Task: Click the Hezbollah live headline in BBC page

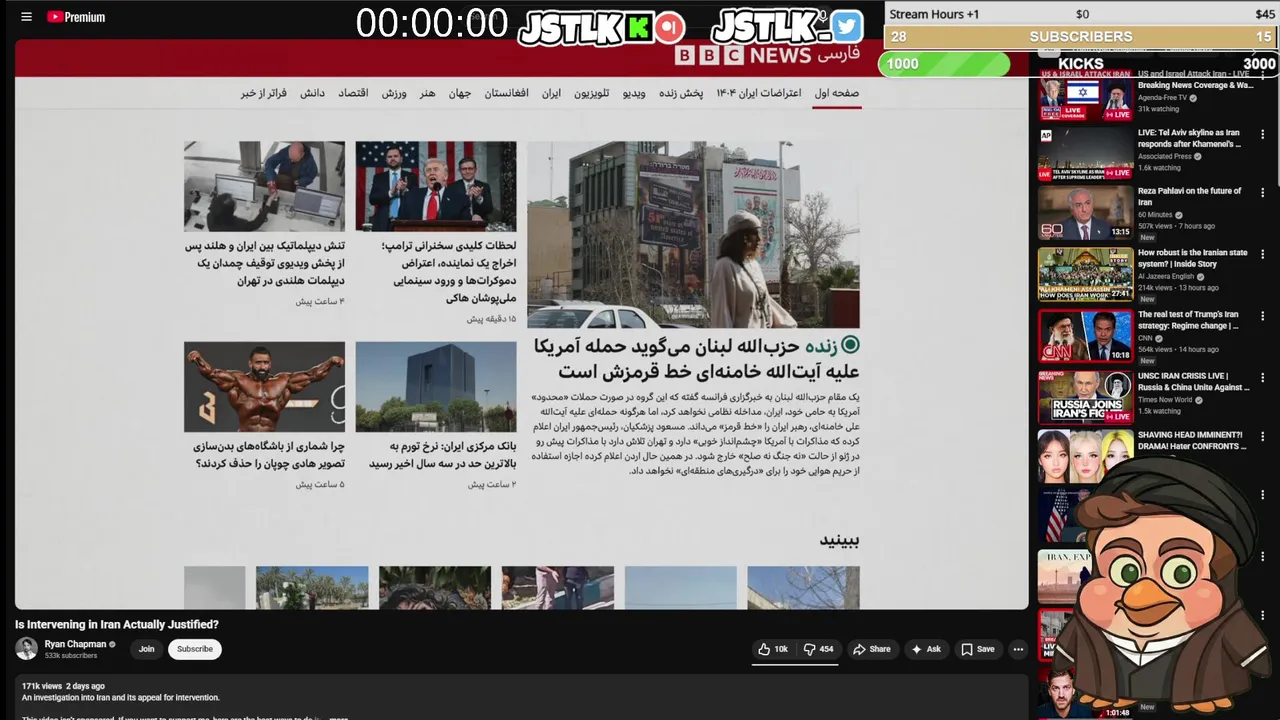Action: (x=696, y=358)
